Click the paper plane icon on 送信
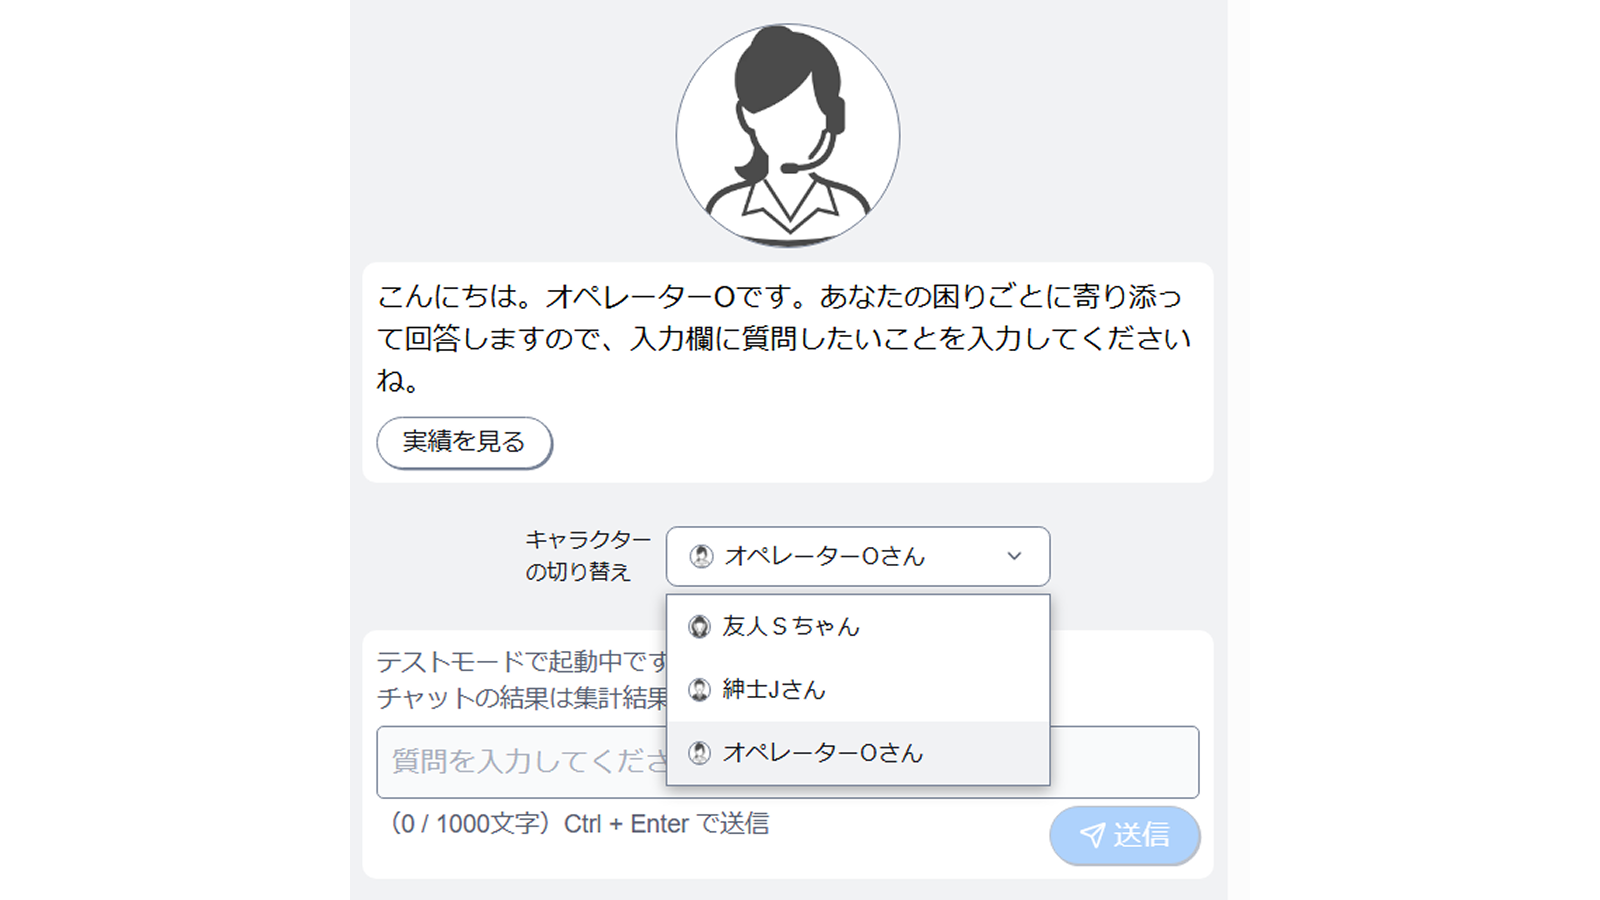Screen dimensions: 1600x900 tap(1092, 835)
